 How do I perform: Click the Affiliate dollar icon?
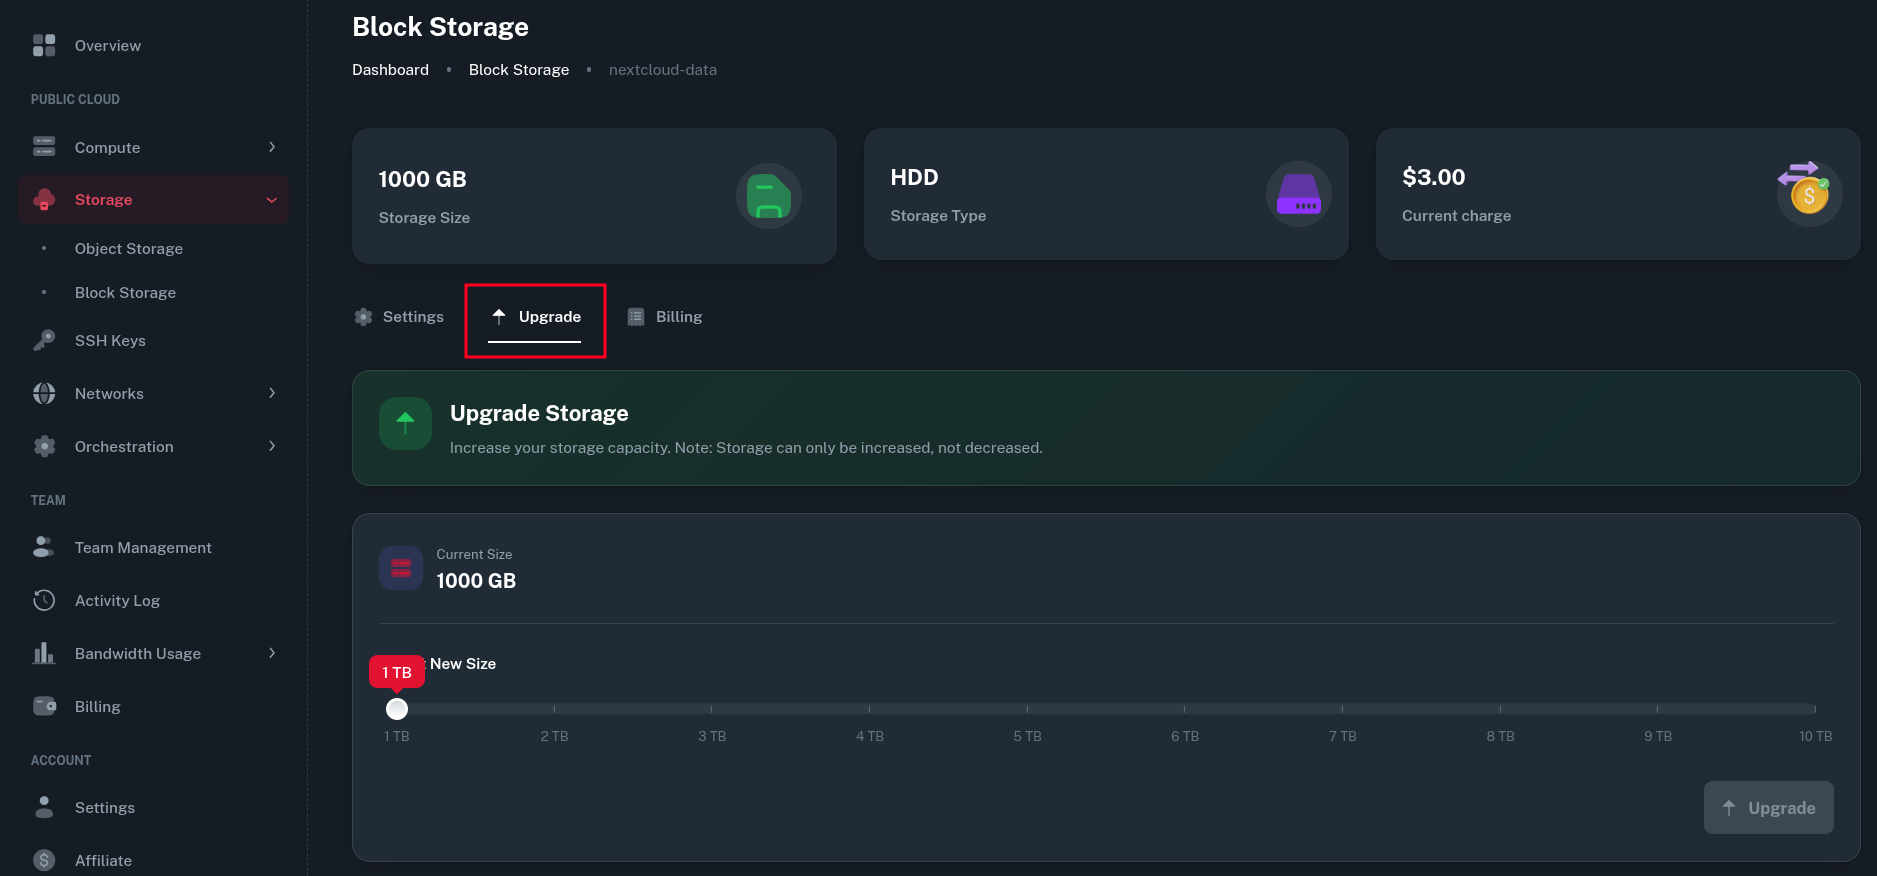tap(44, 860)
